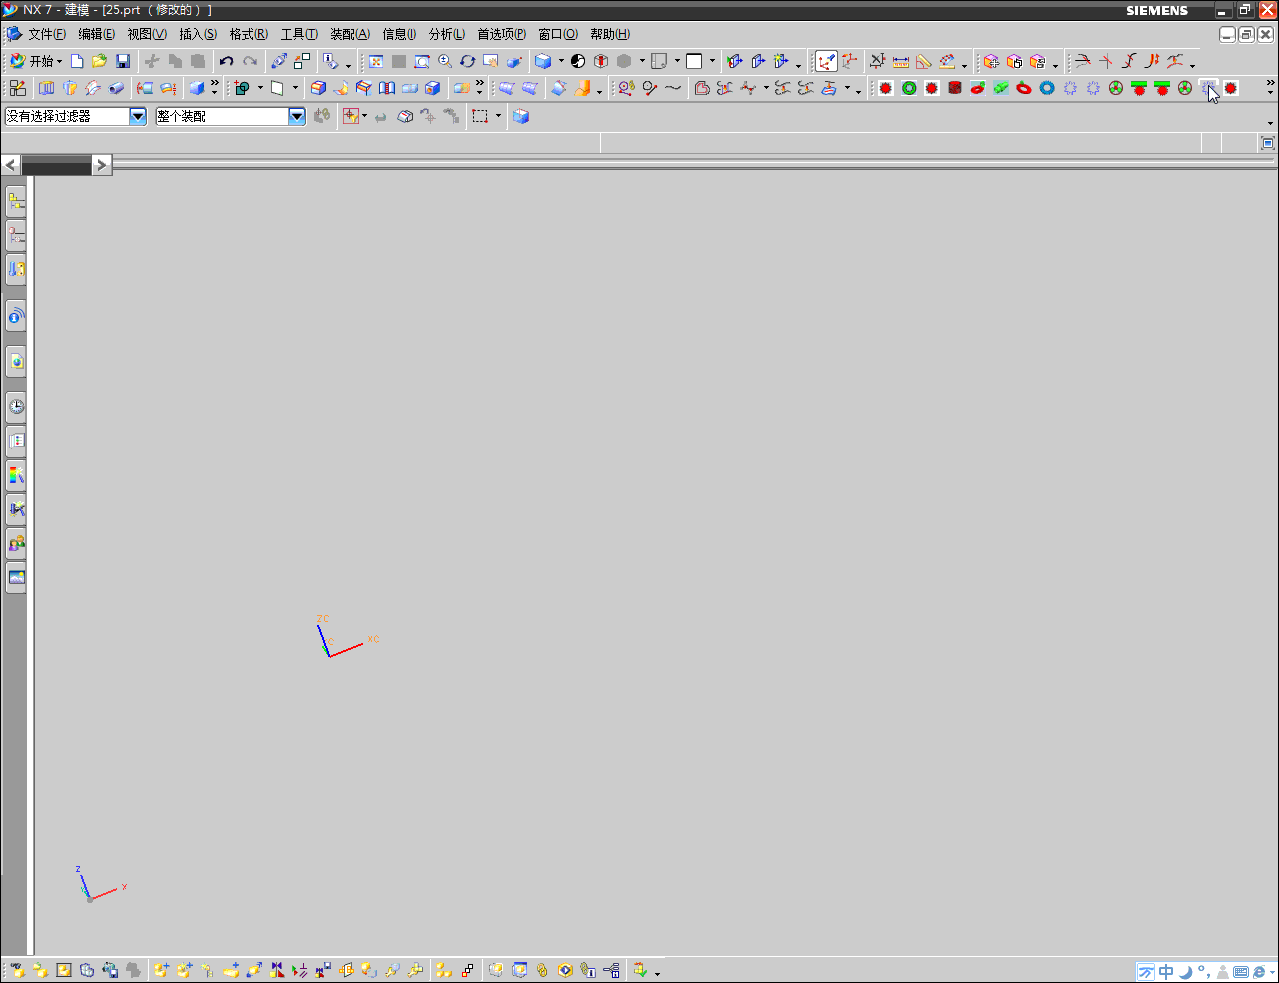Click the Paste toolbar icon
Image resolution: width=1279 pixels, height=983 pixels.
198,61
